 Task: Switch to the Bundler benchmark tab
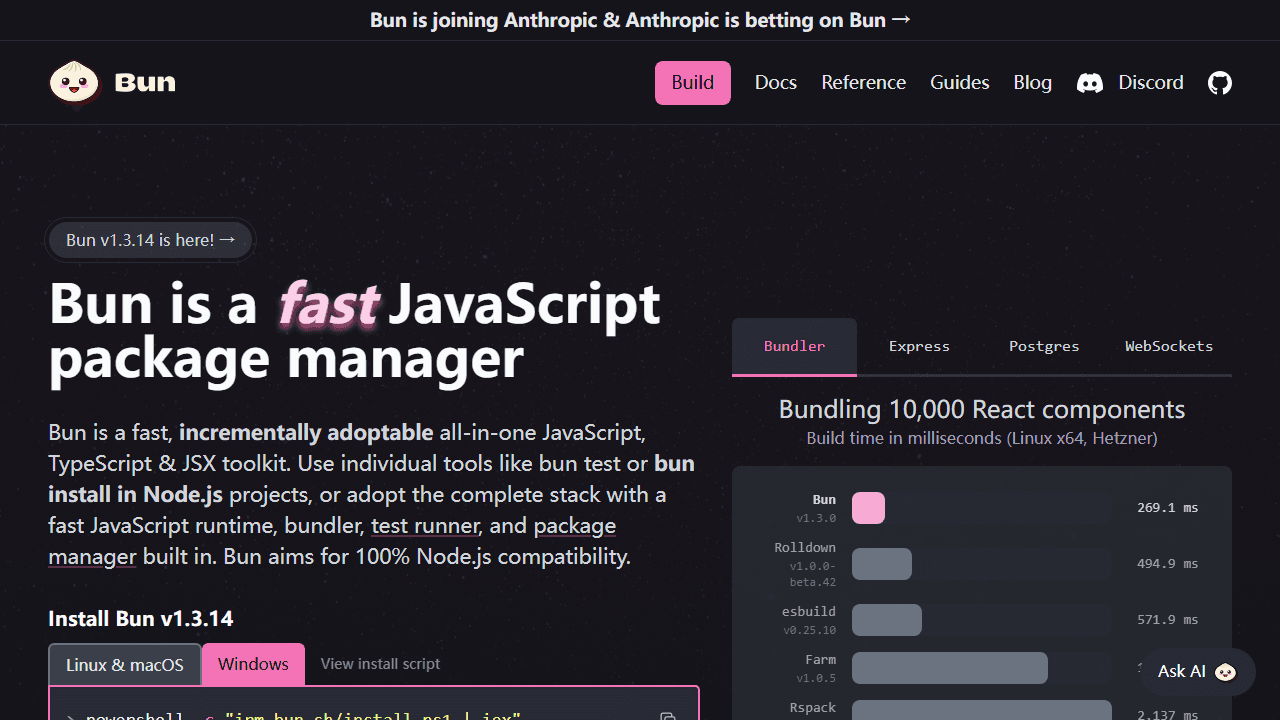(794, 346)
